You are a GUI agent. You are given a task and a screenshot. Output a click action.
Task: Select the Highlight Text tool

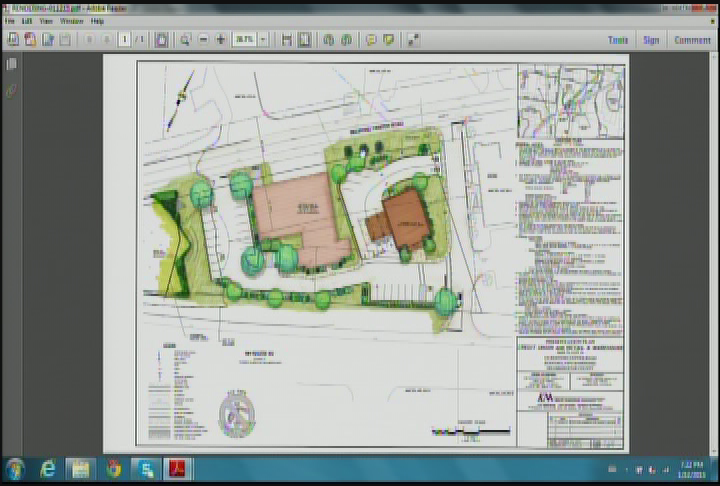388,40
